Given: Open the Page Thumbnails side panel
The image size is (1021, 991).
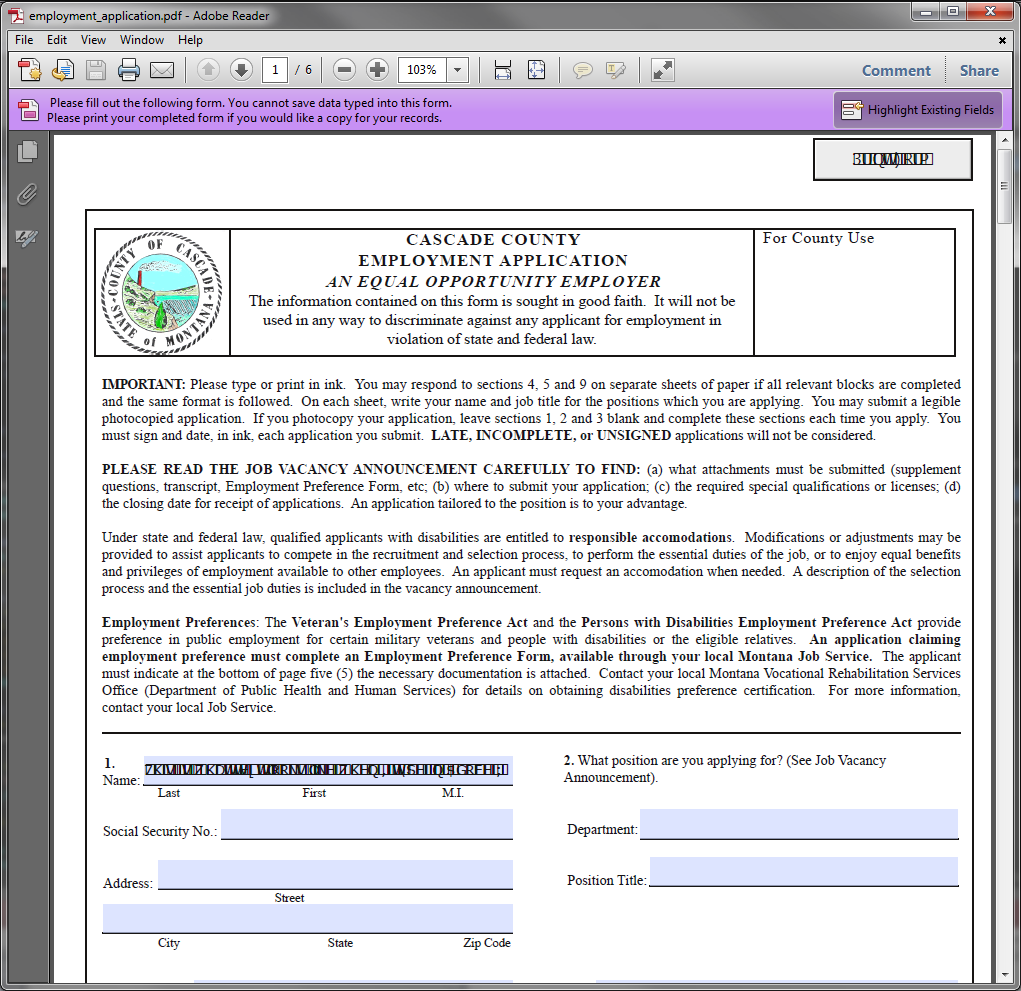Looking at the screenshot, I should coord(27,152).
